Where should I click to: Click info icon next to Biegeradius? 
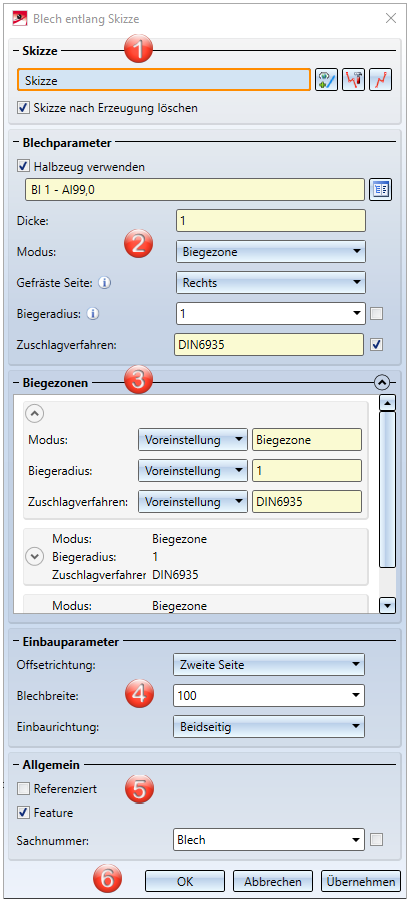[94, 314]
